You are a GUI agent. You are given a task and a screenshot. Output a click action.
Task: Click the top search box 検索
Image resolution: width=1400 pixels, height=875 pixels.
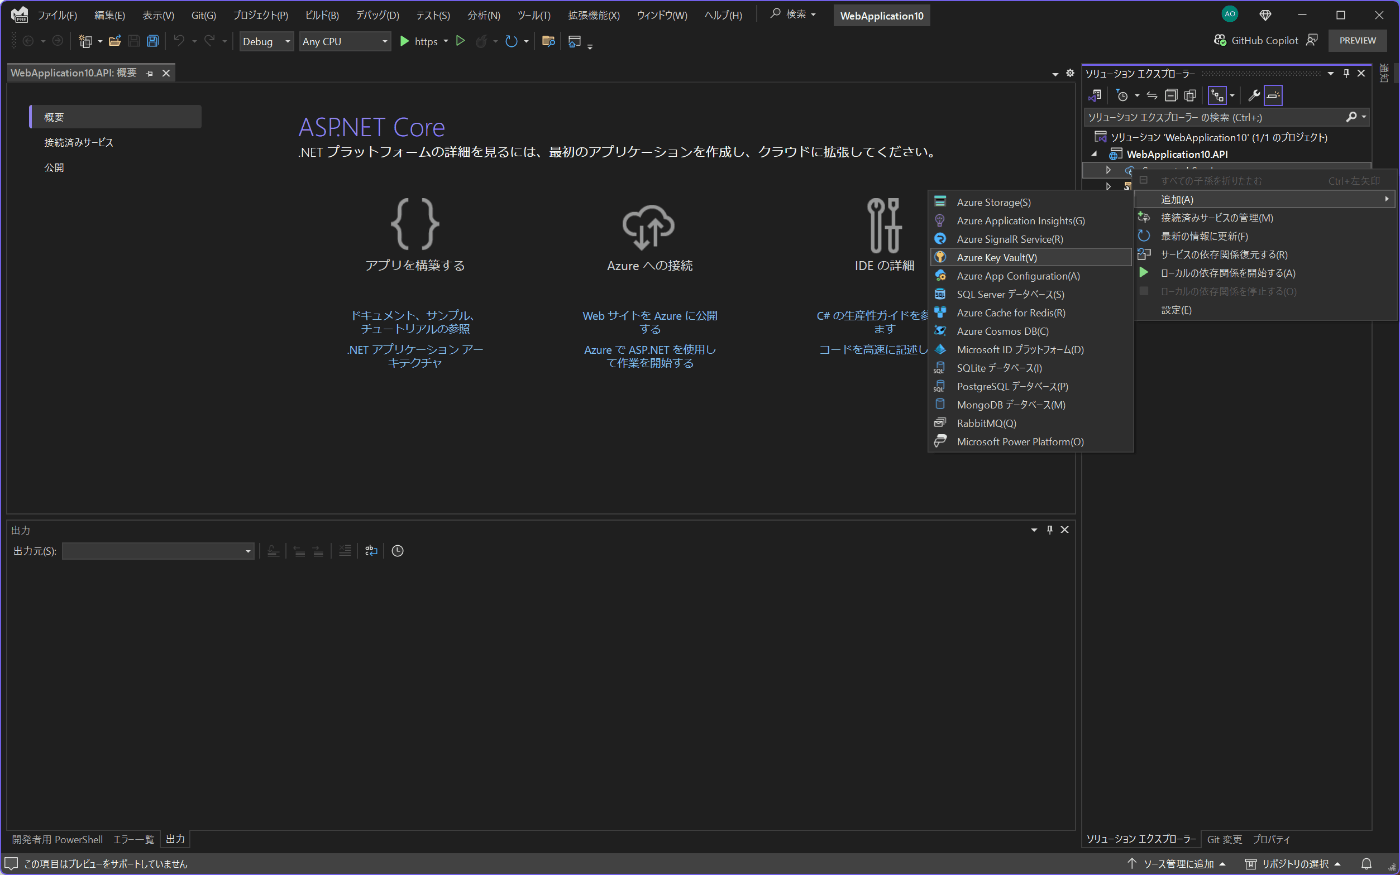click(793, 14)
